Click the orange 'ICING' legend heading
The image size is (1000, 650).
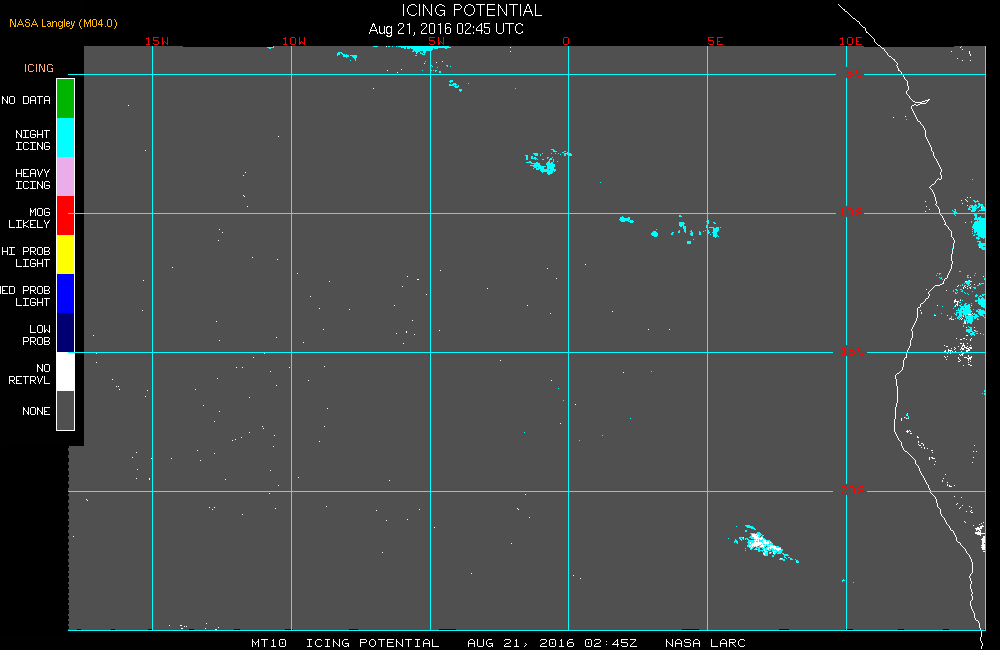point(39,68)
